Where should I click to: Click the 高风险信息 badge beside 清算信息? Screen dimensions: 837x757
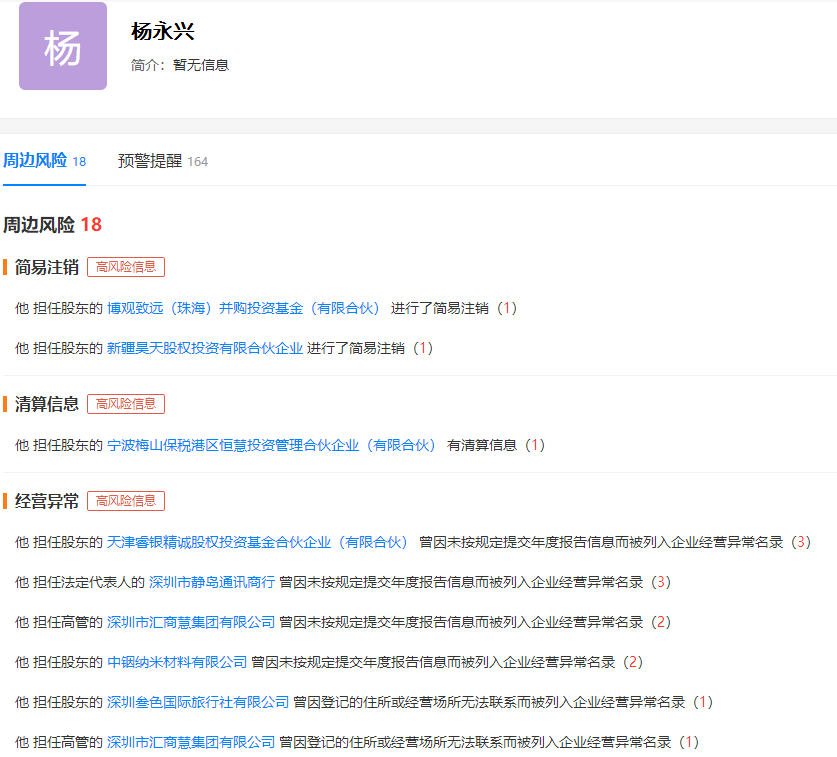coord(126,404)
